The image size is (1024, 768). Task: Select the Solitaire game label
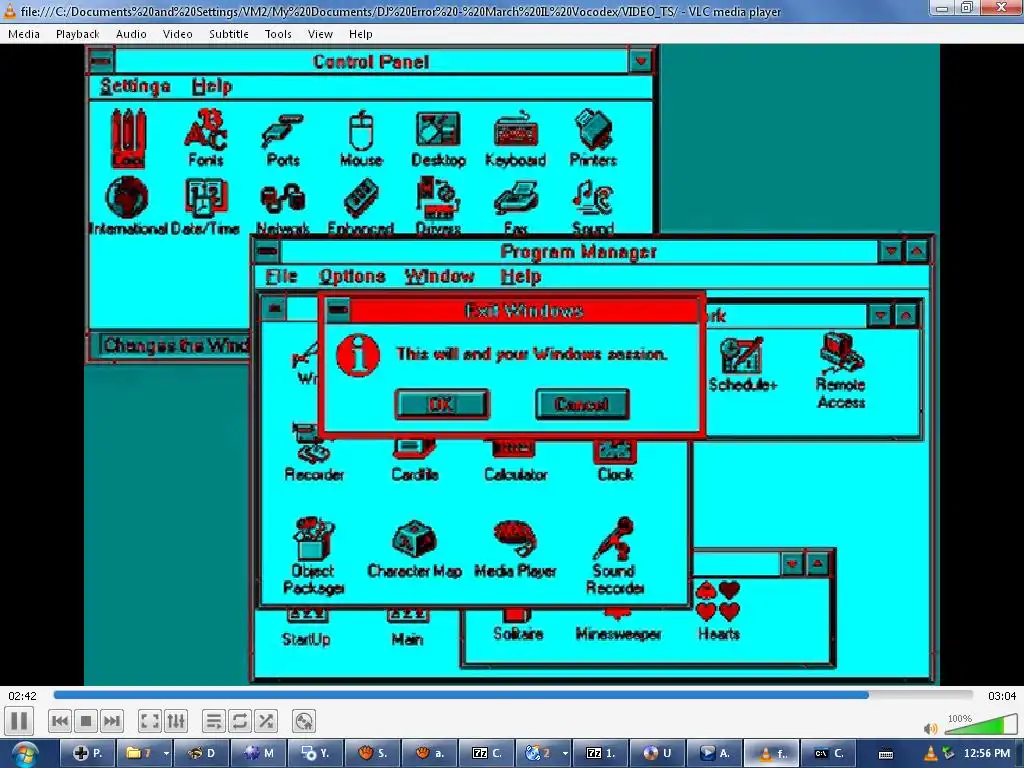[x=518, y=633]
